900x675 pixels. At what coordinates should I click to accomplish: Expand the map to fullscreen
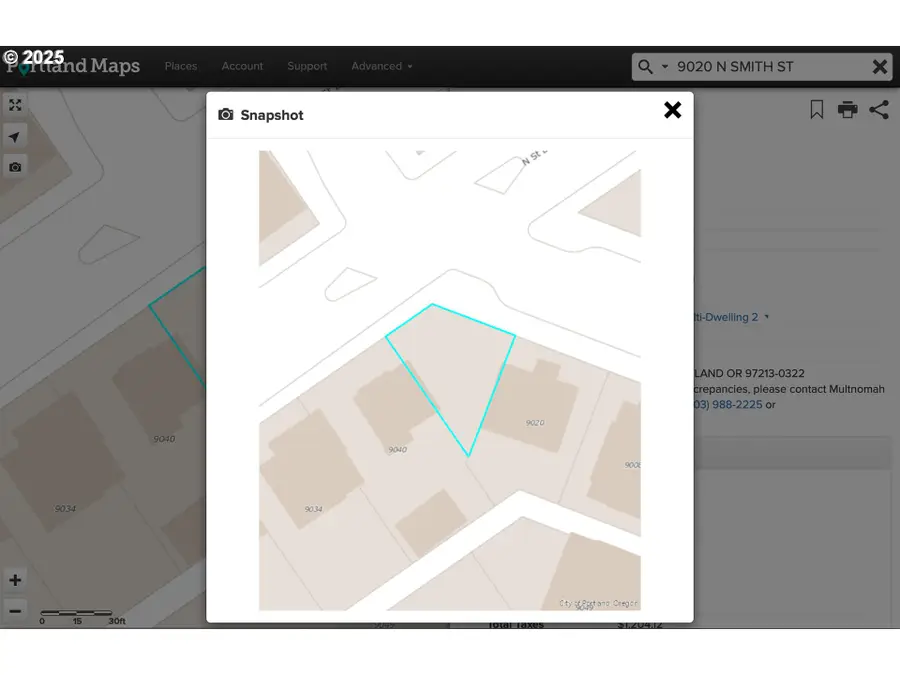click(x=15, y=104)
